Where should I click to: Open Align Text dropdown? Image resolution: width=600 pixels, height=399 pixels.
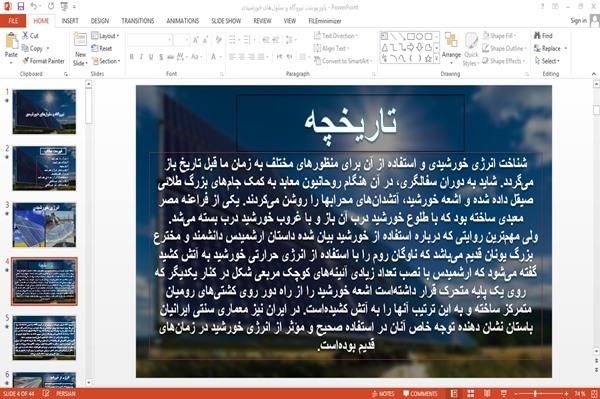(x=331, y=48)
